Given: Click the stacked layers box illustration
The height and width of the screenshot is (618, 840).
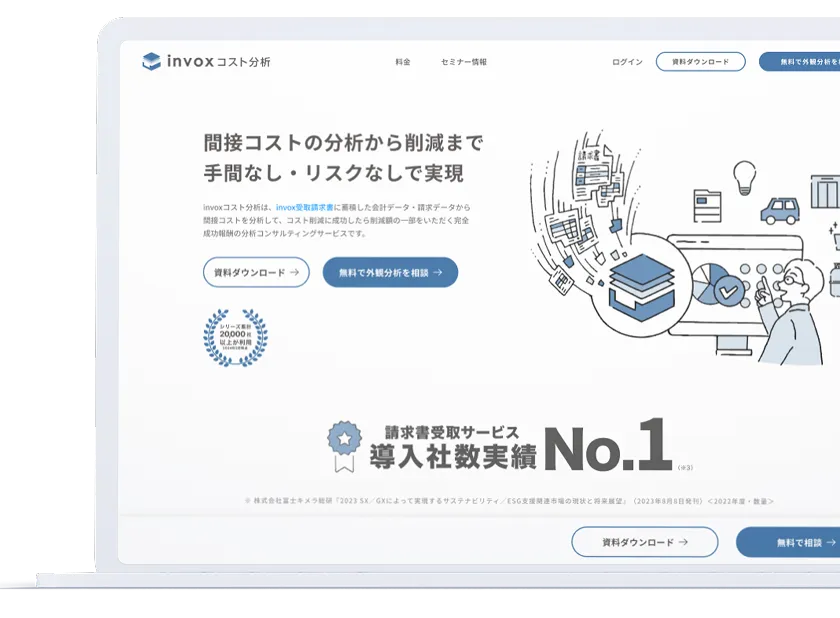Looking at the screenshot, I should coord(641,288).
